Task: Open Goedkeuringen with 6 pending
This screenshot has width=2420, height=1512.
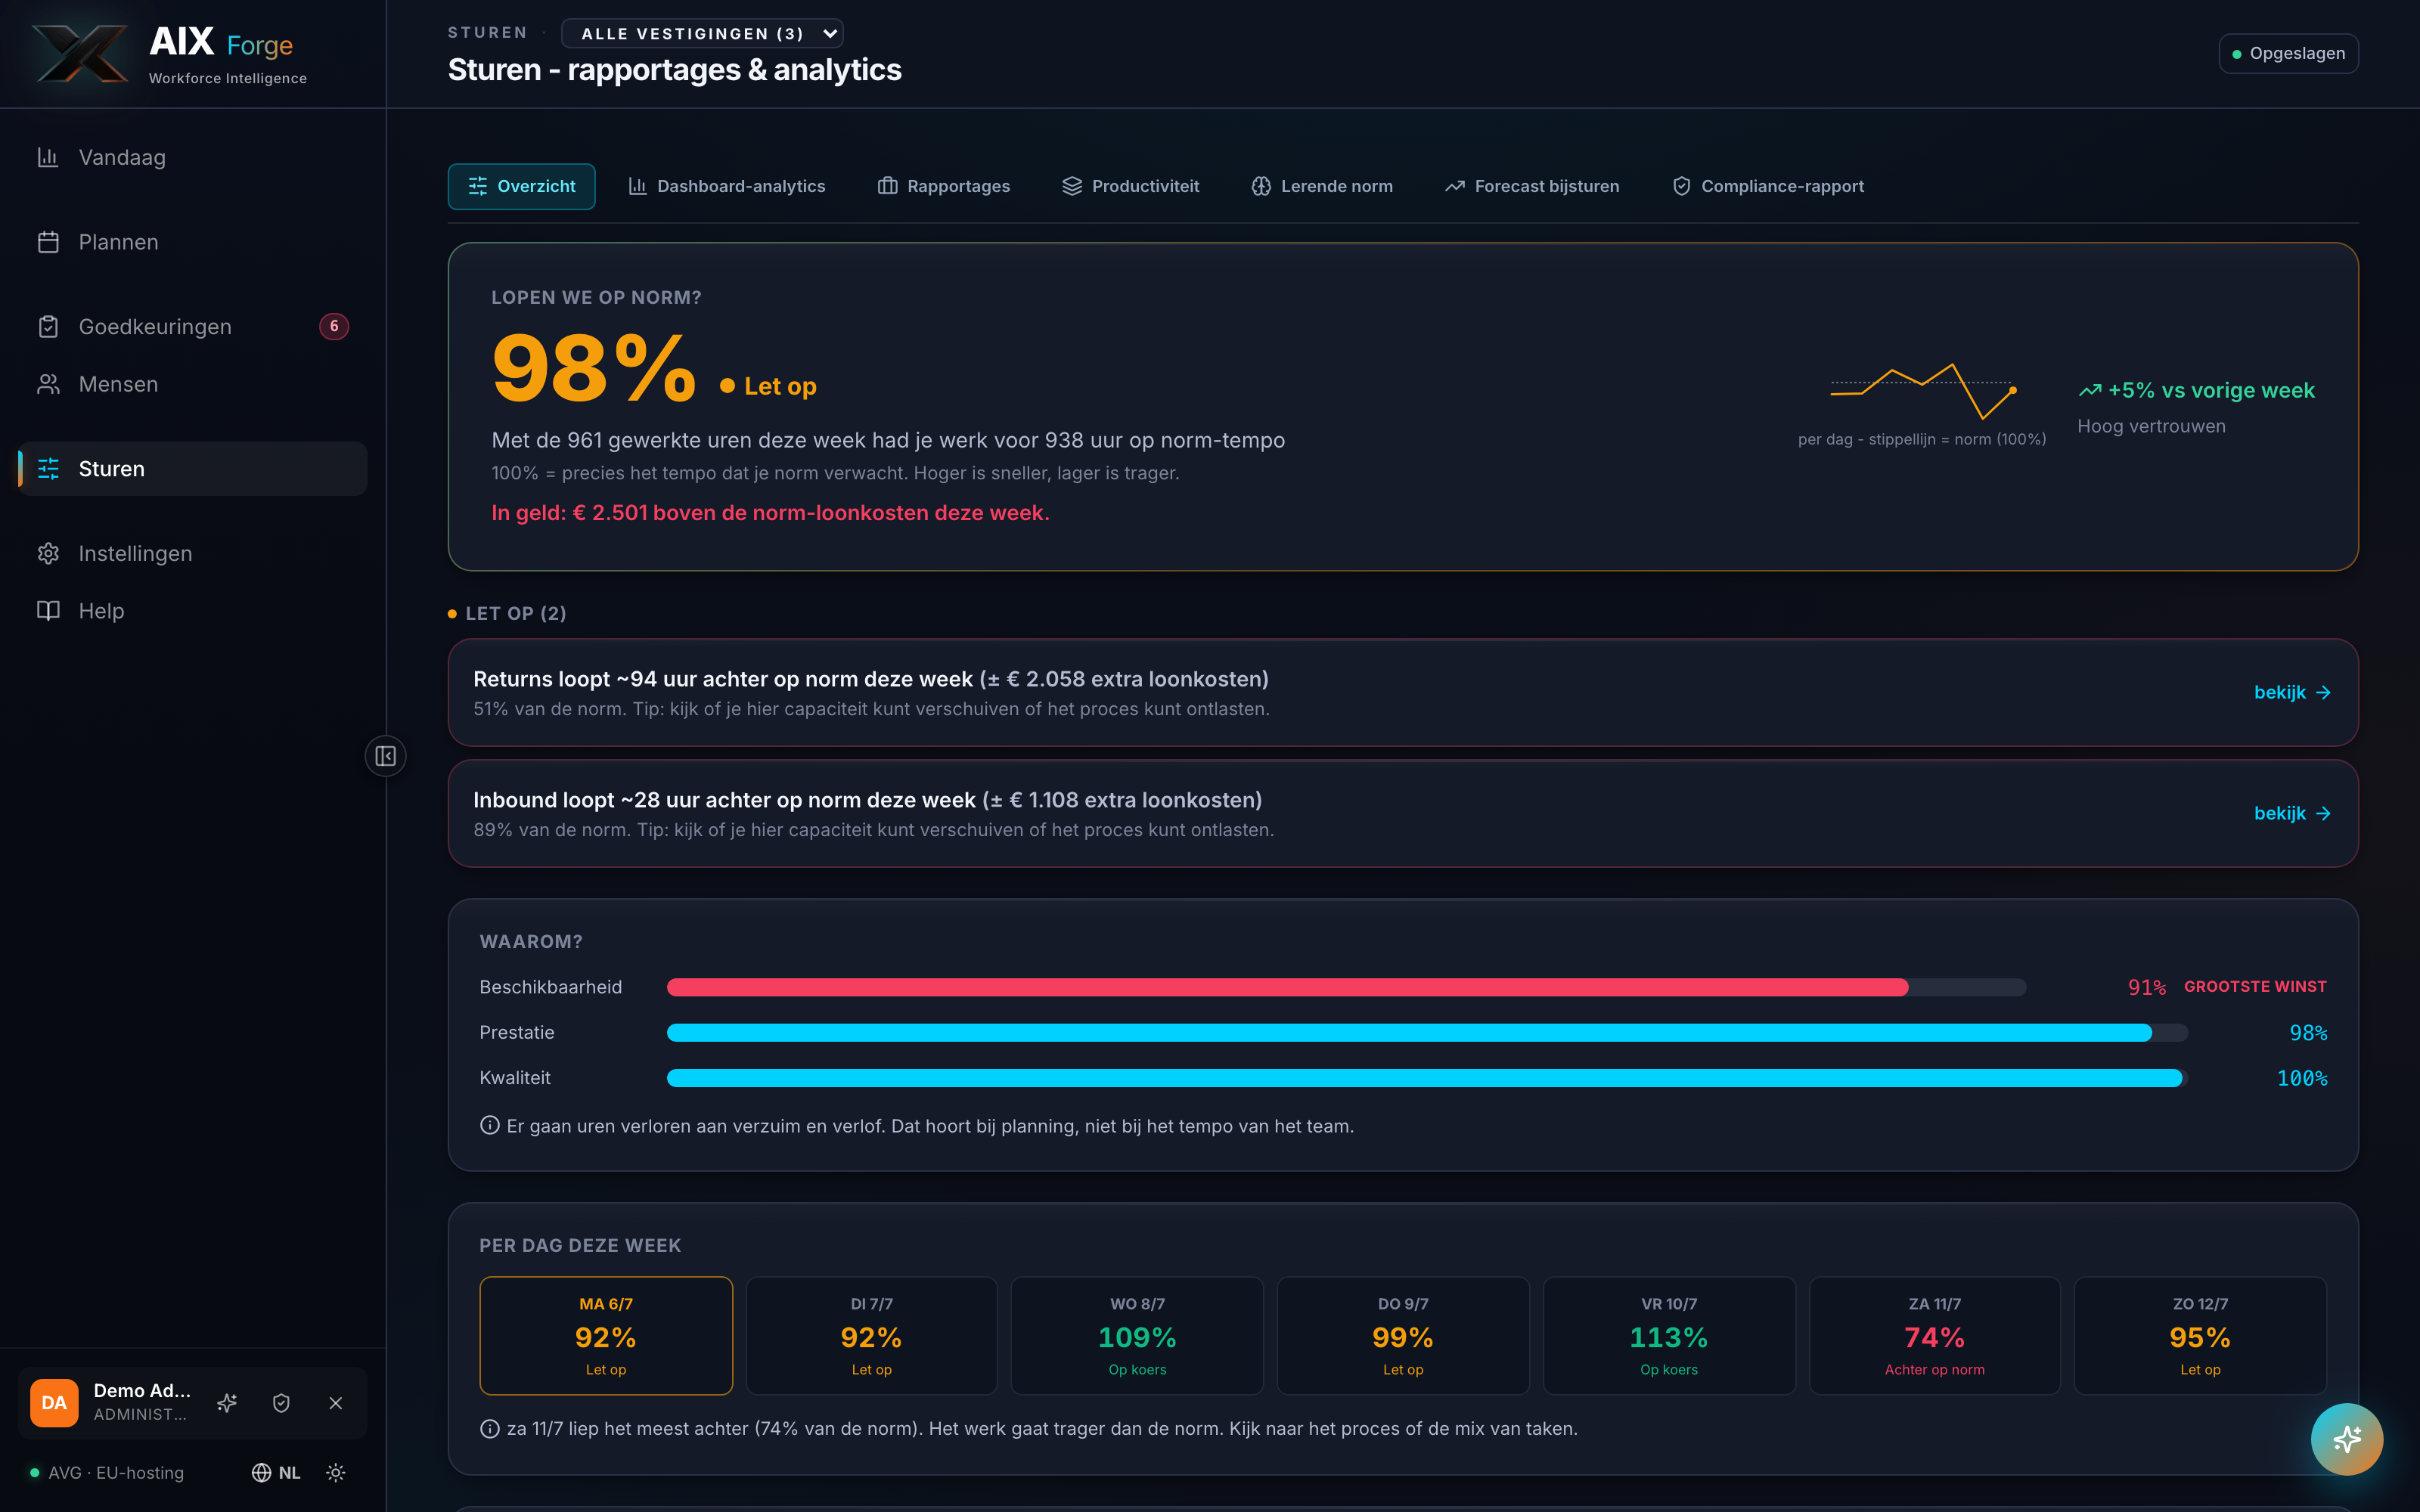Action: coord(193,326)
